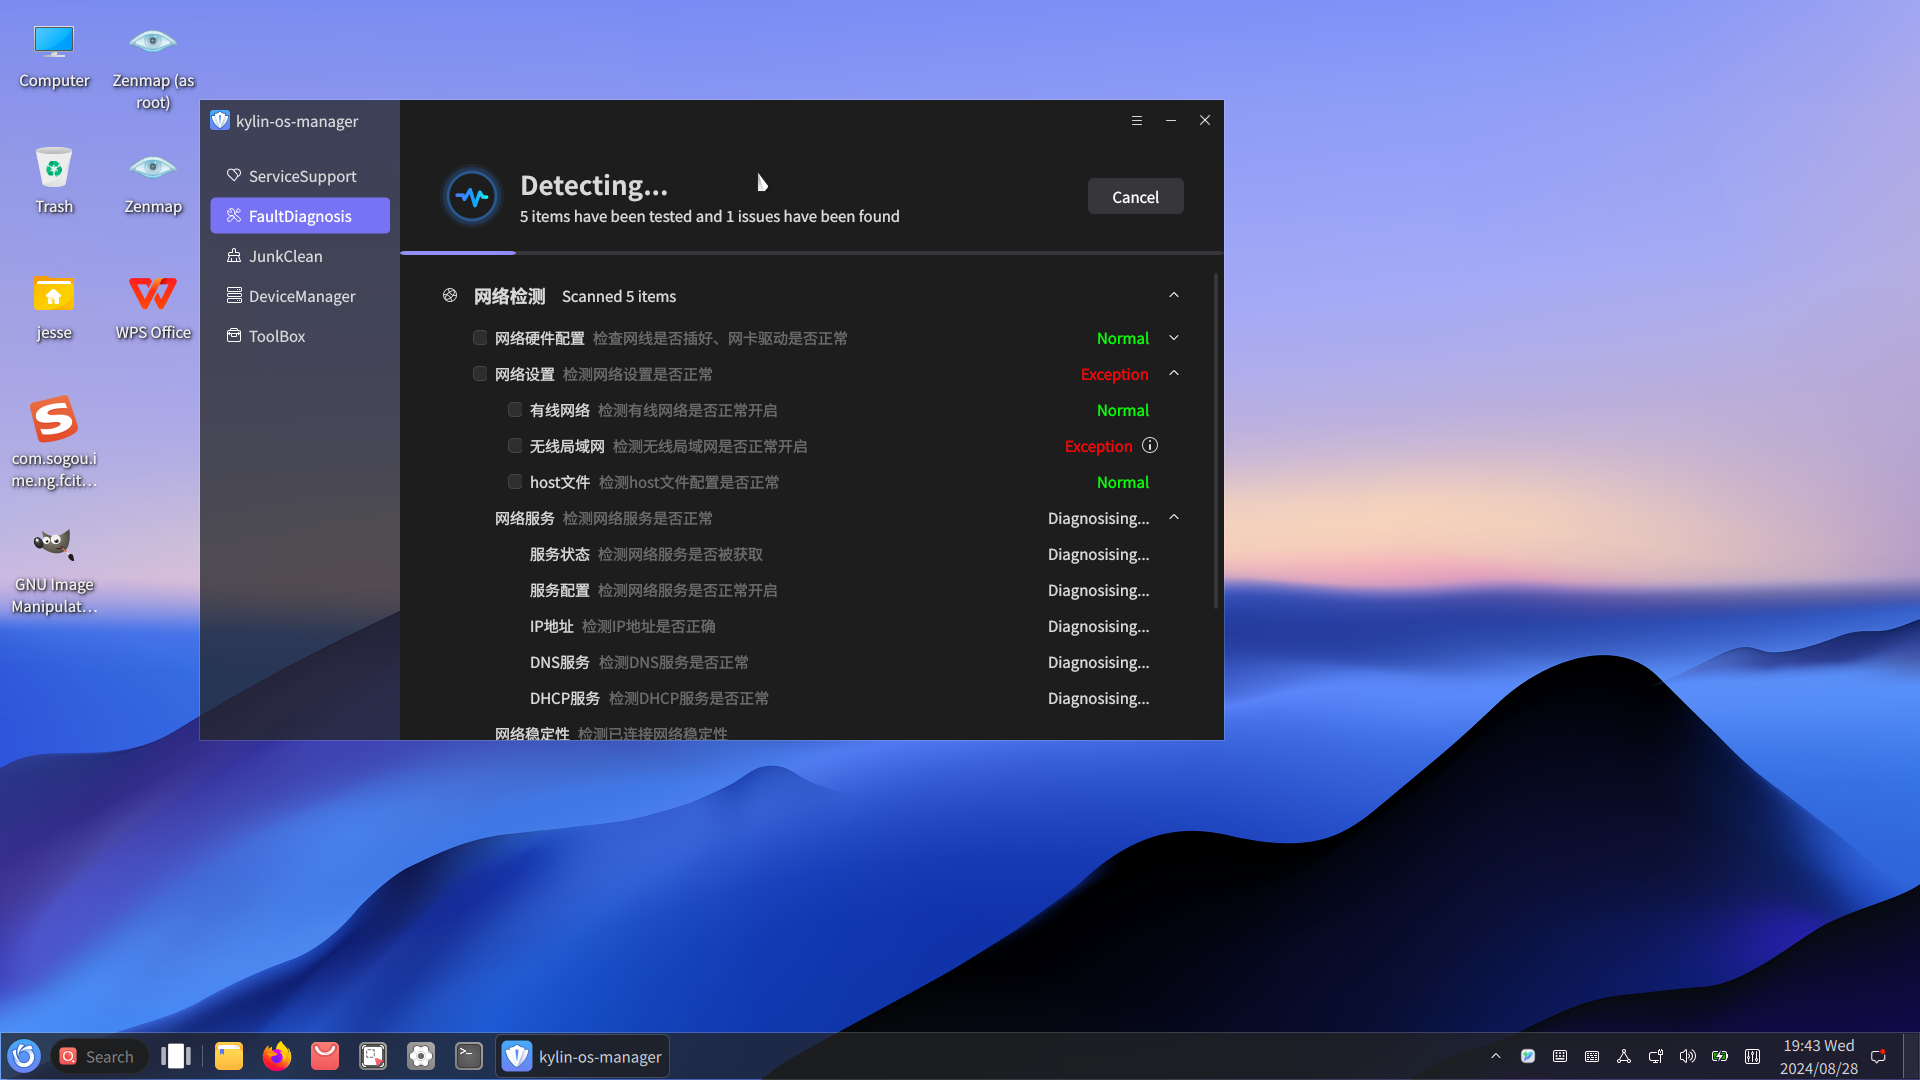Click the taskbar clock showing 19:43 Wed
This screenshot has width=1920, height=1080.
(1818, 1056)
